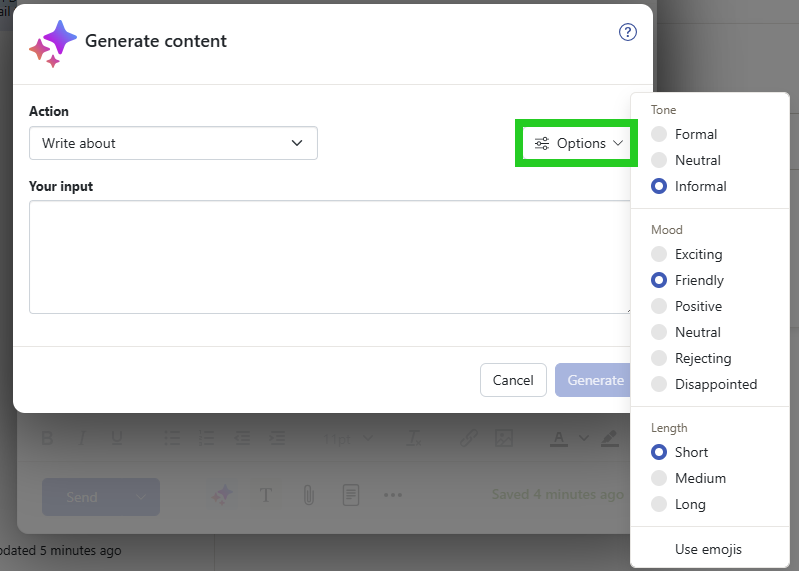Select the Formal tone radio button
The height and width of the screenshot is (571, 799).
(659, 134)
